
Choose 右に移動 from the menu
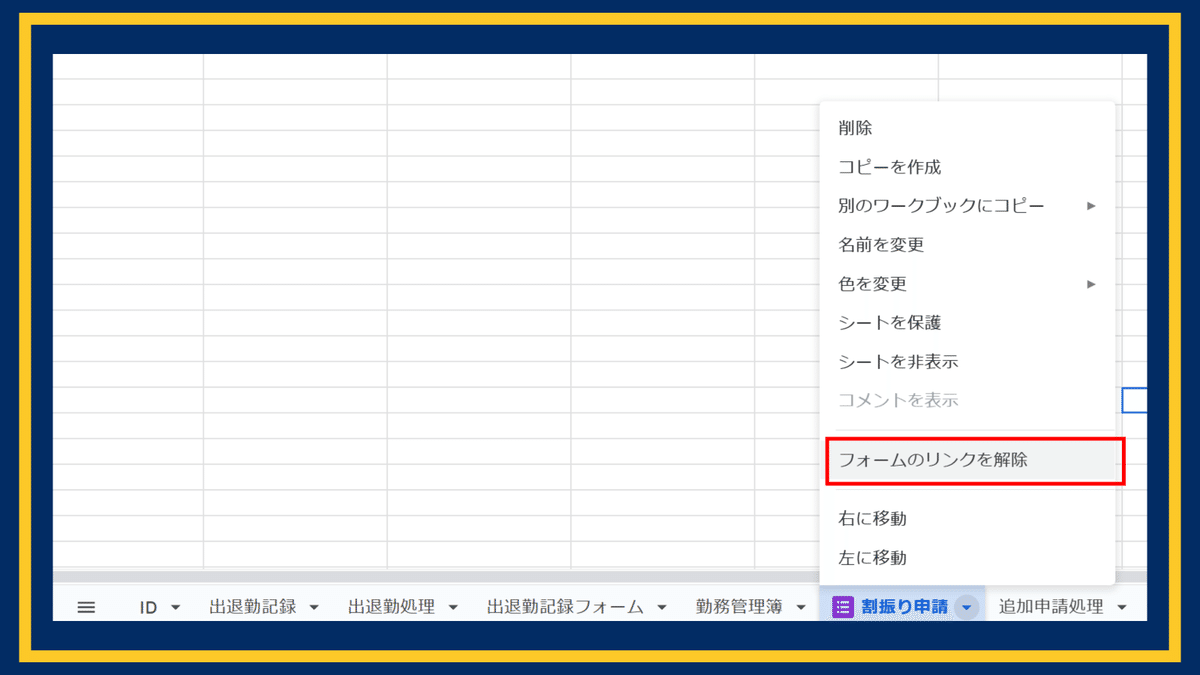967,519
